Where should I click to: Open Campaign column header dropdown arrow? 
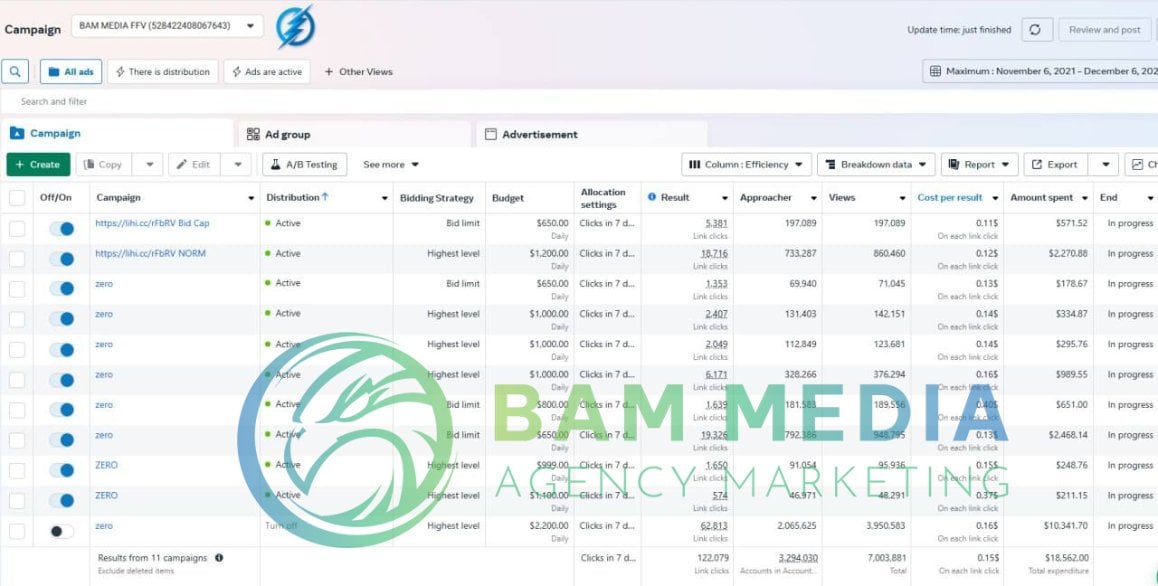pyautogui.click(x=251, y=198)
